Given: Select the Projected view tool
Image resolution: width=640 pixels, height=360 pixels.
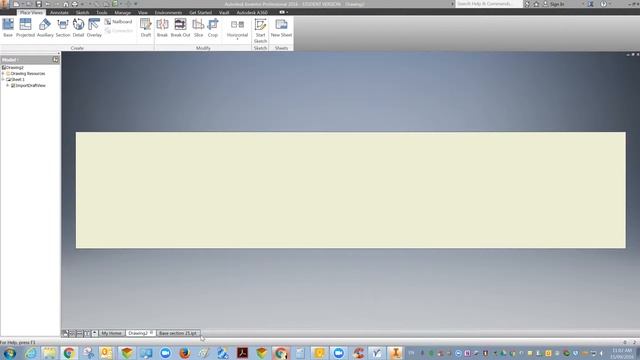Looking at the screenshot, I should tap(25, 28).
